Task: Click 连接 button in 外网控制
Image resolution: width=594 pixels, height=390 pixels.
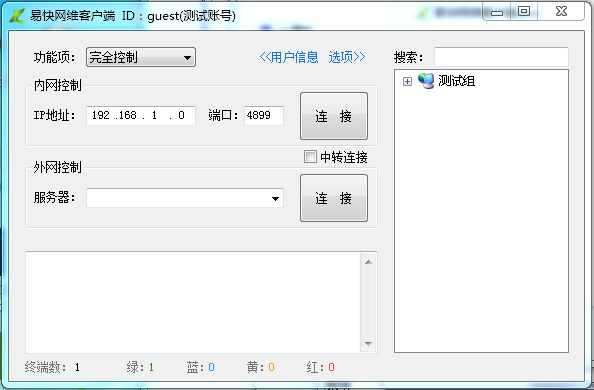Action: pyautogui.click(x=334, y=198)
